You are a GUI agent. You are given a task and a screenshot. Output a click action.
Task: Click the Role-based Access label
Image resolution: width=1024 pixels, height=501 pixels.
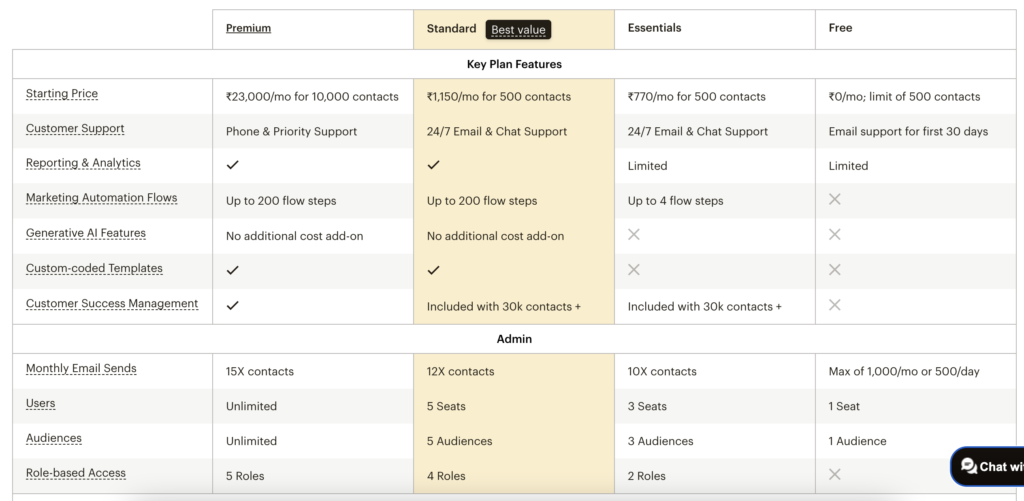click(76, 474)
